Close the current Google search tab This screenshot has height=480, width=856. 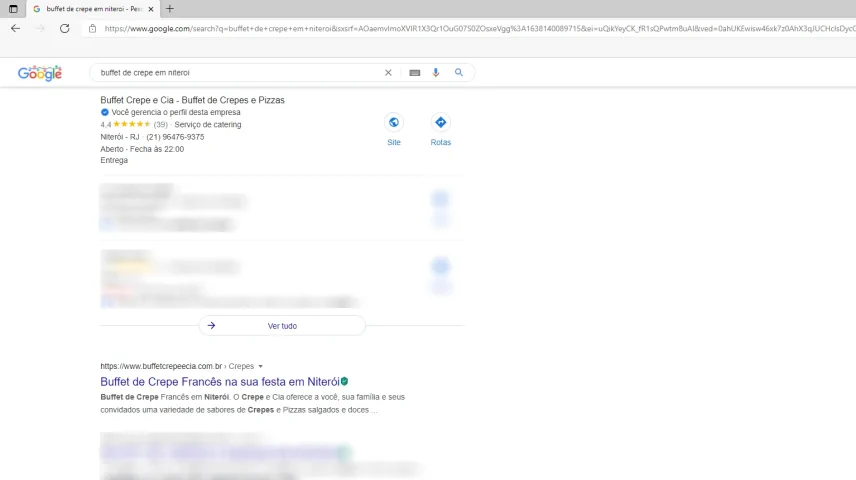click(151, 9)
